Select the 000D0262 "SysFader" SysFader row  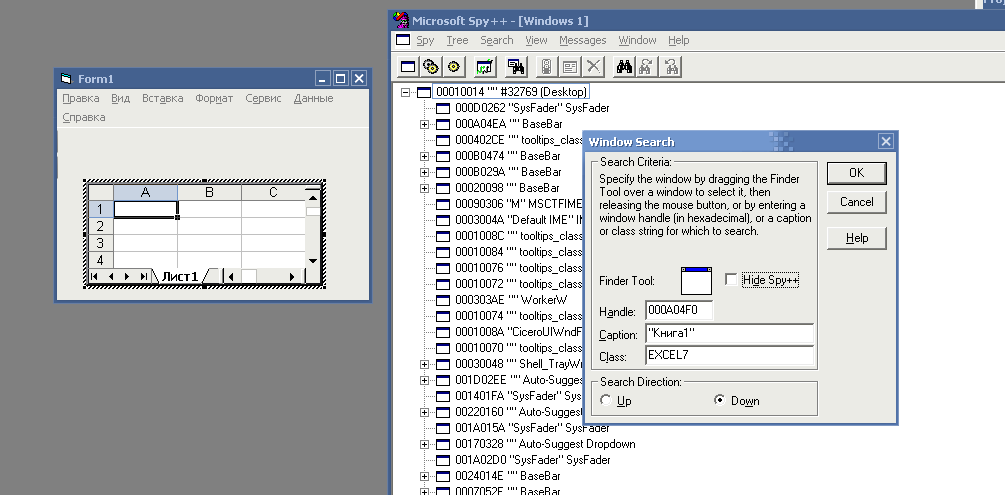pos(532,108)
